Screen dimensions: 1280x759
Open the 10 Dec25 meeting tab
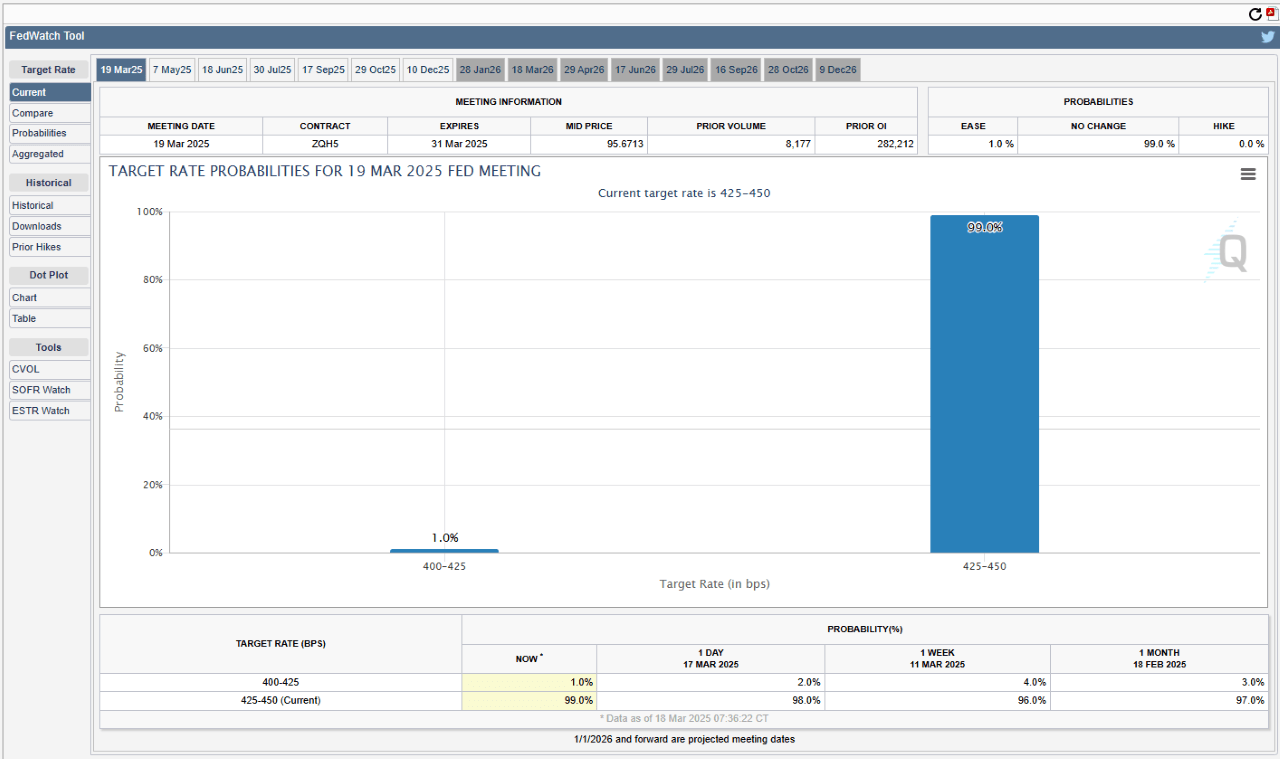coord(428,70)
